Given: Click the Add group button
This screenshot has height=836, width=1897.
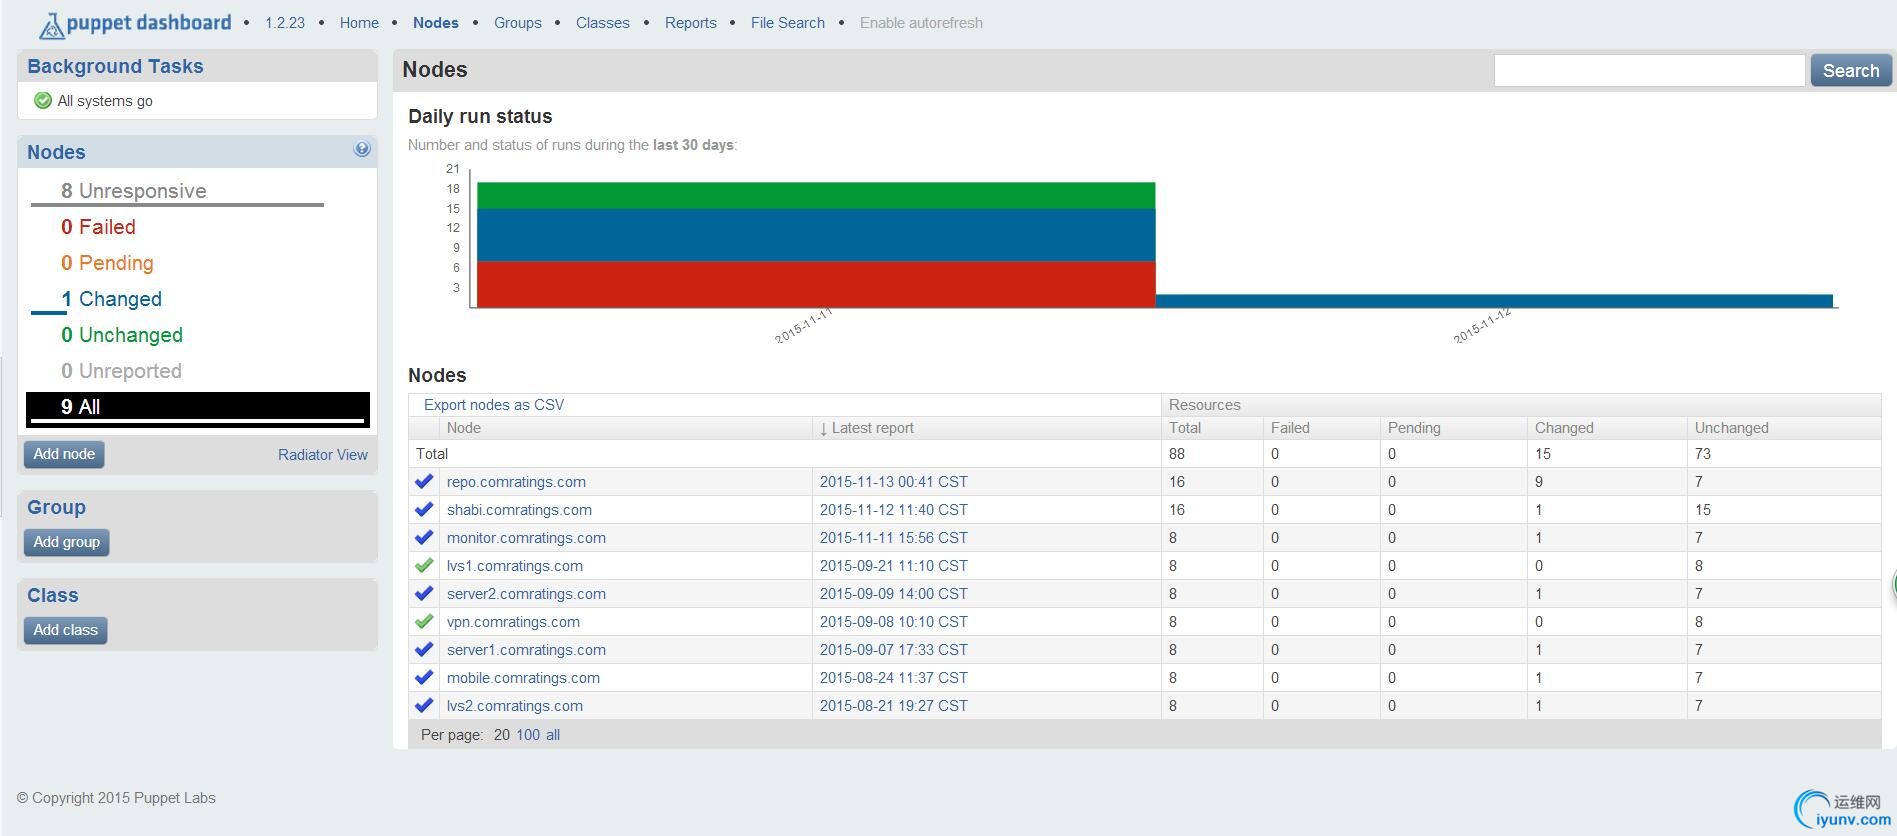Looking at the screenshot, I should [x=67, y=542].
